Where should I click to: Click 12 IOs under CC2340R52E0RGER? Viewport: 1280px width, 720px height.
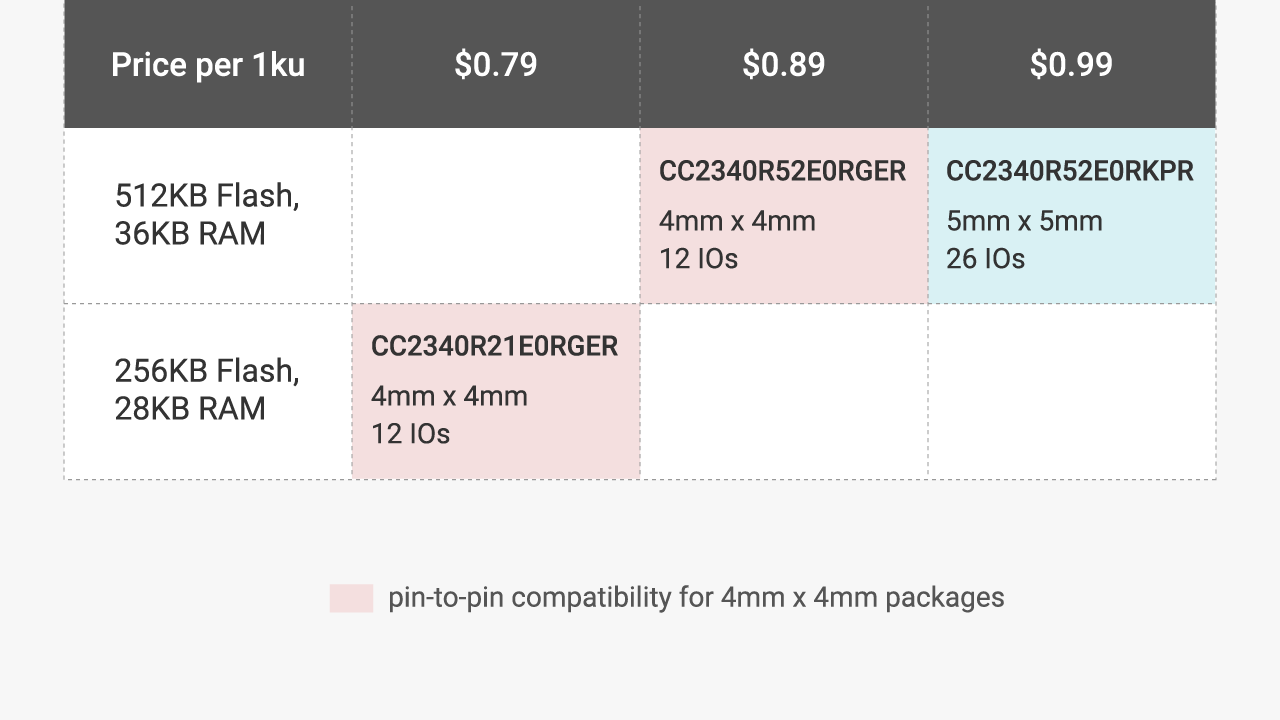point(698,259)
